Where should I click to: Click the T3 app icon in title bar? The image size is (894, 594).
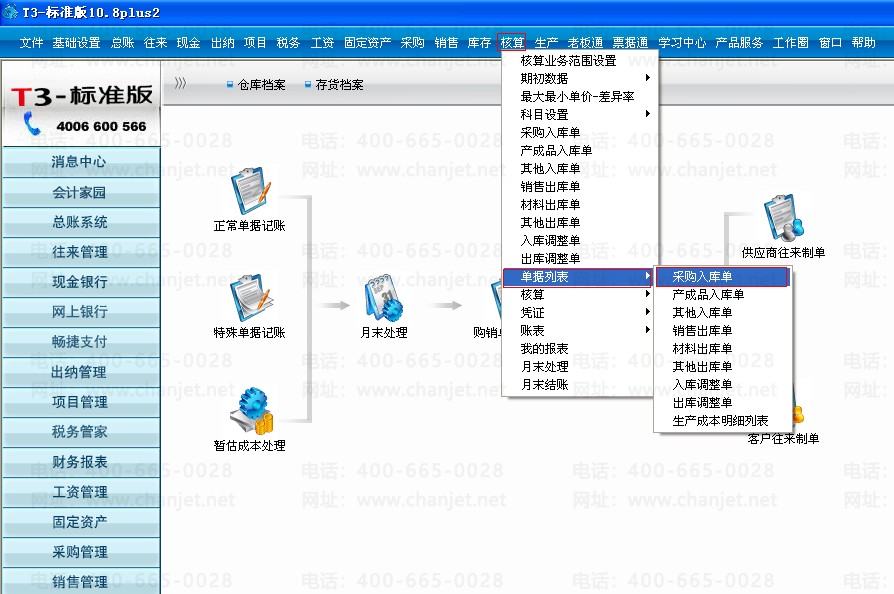[x=10, y=12]
